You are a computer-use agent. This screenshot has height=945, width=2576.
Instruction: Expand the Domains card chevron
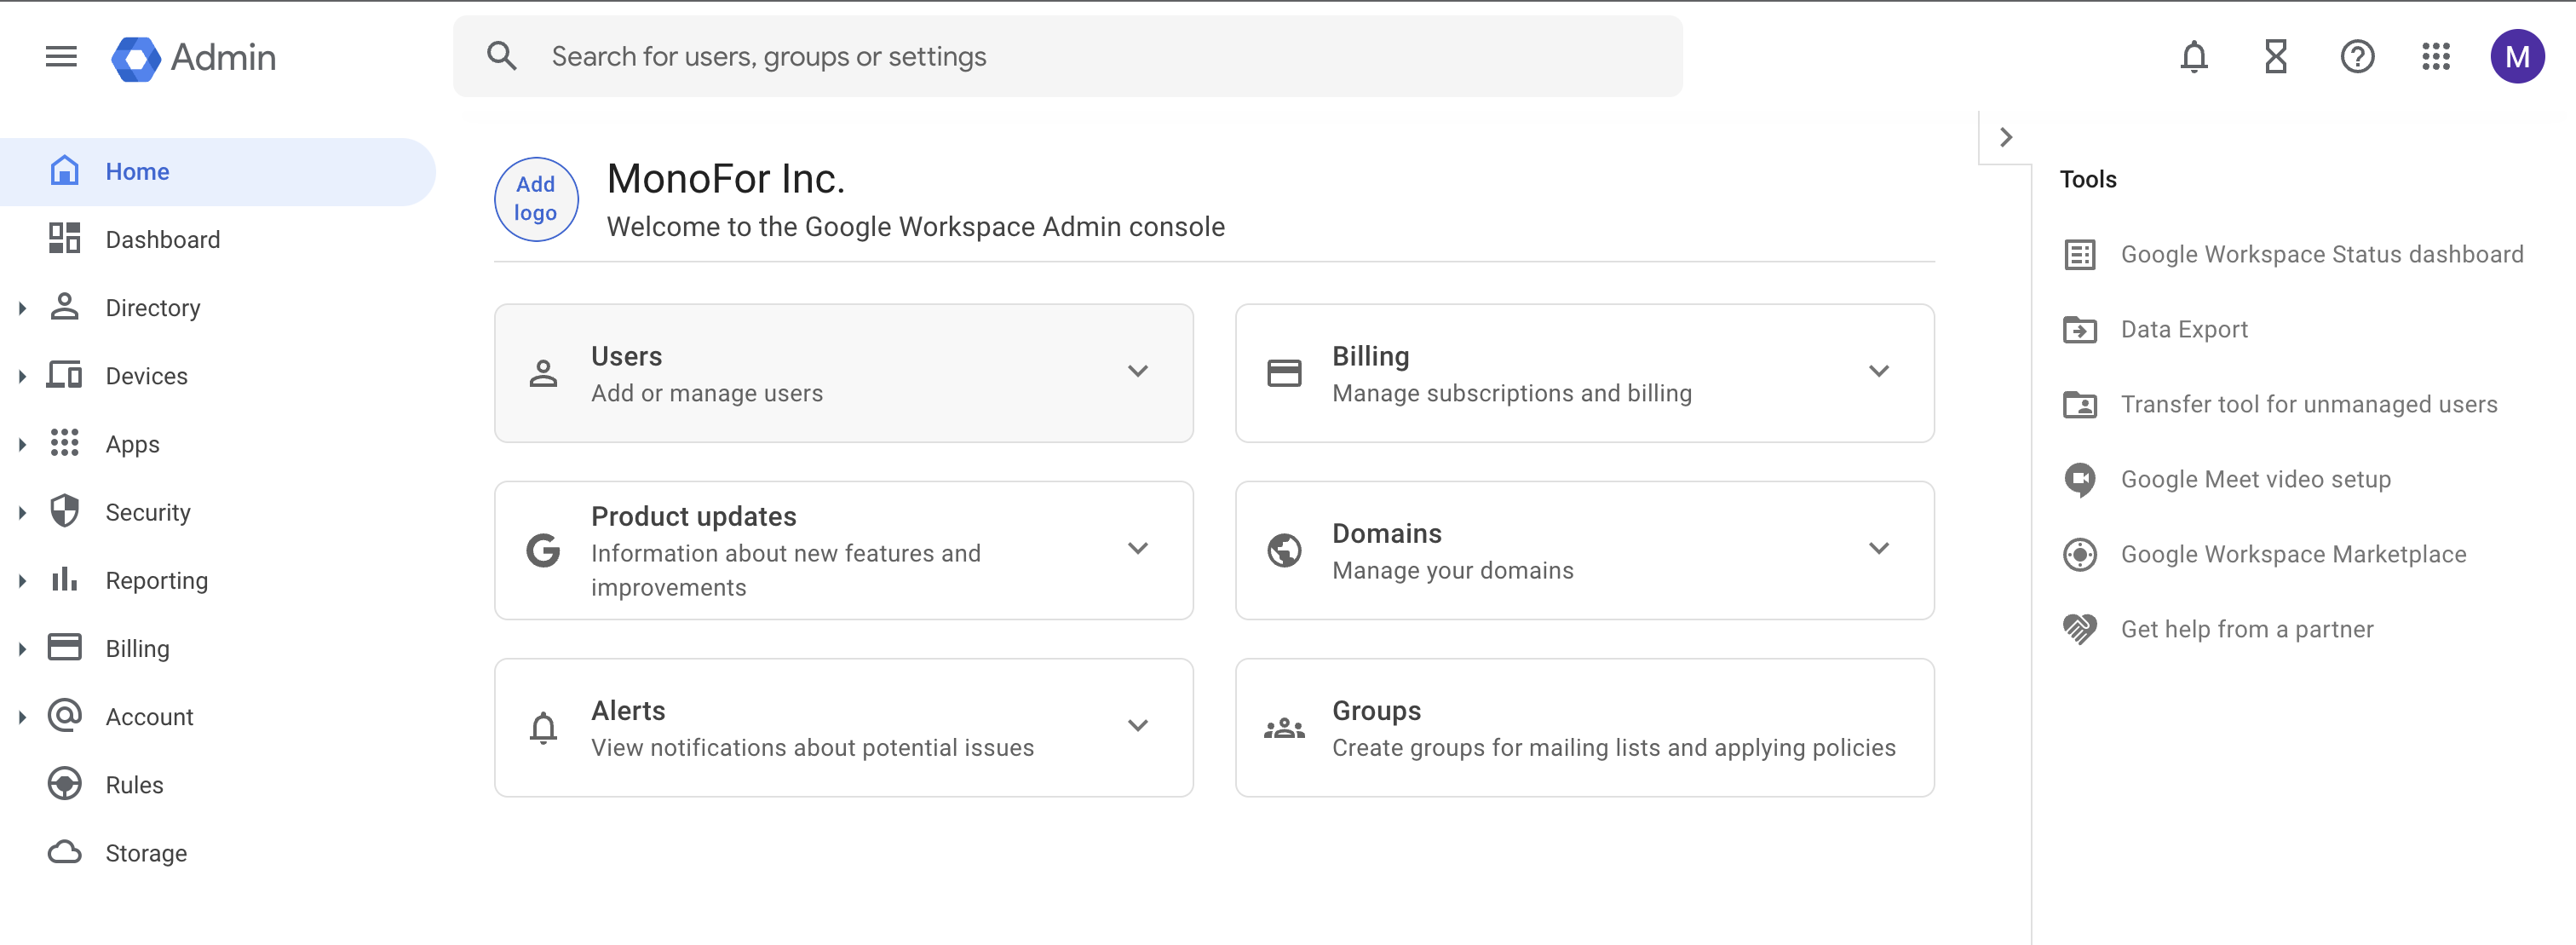click(1878, 549)
